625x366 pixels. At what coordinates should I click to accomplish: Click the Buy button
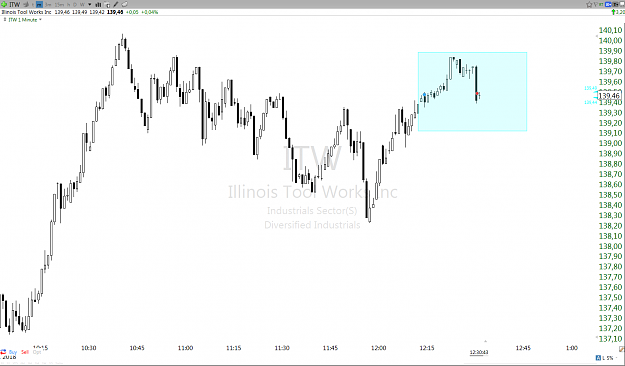13,352
